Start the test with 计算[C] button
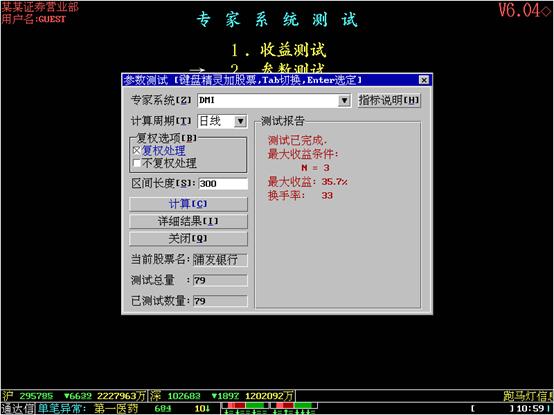554x415 pixels. click(188, 204)
